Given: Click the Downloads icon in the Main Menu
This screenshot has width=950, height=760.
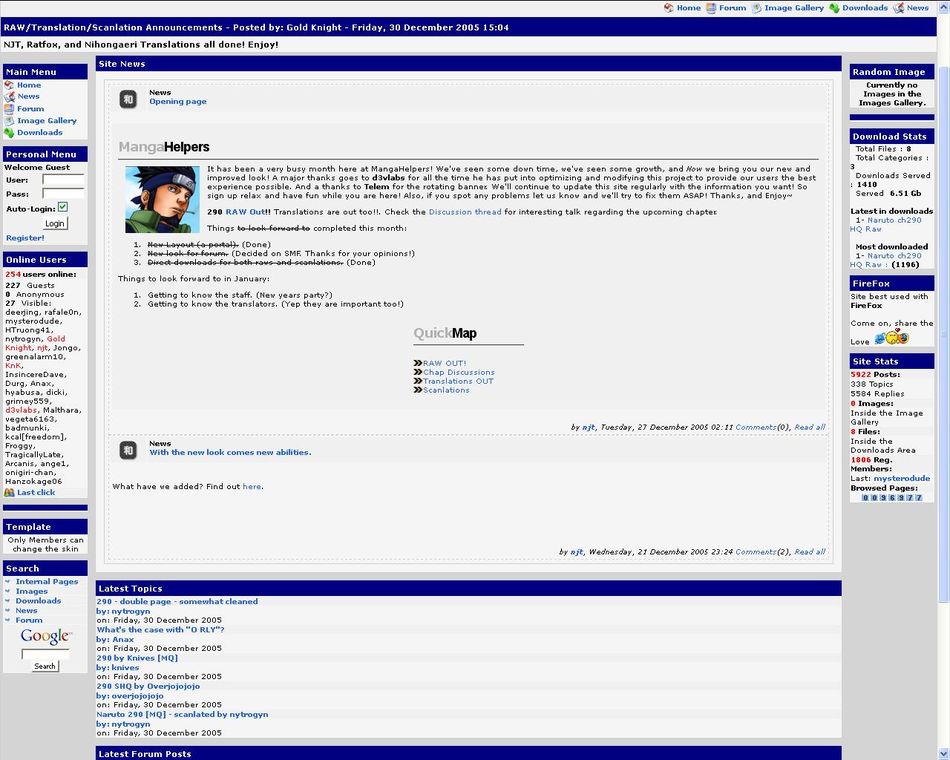Looking at the screenshot, I should pyautogui.click(x=9, y=132).
